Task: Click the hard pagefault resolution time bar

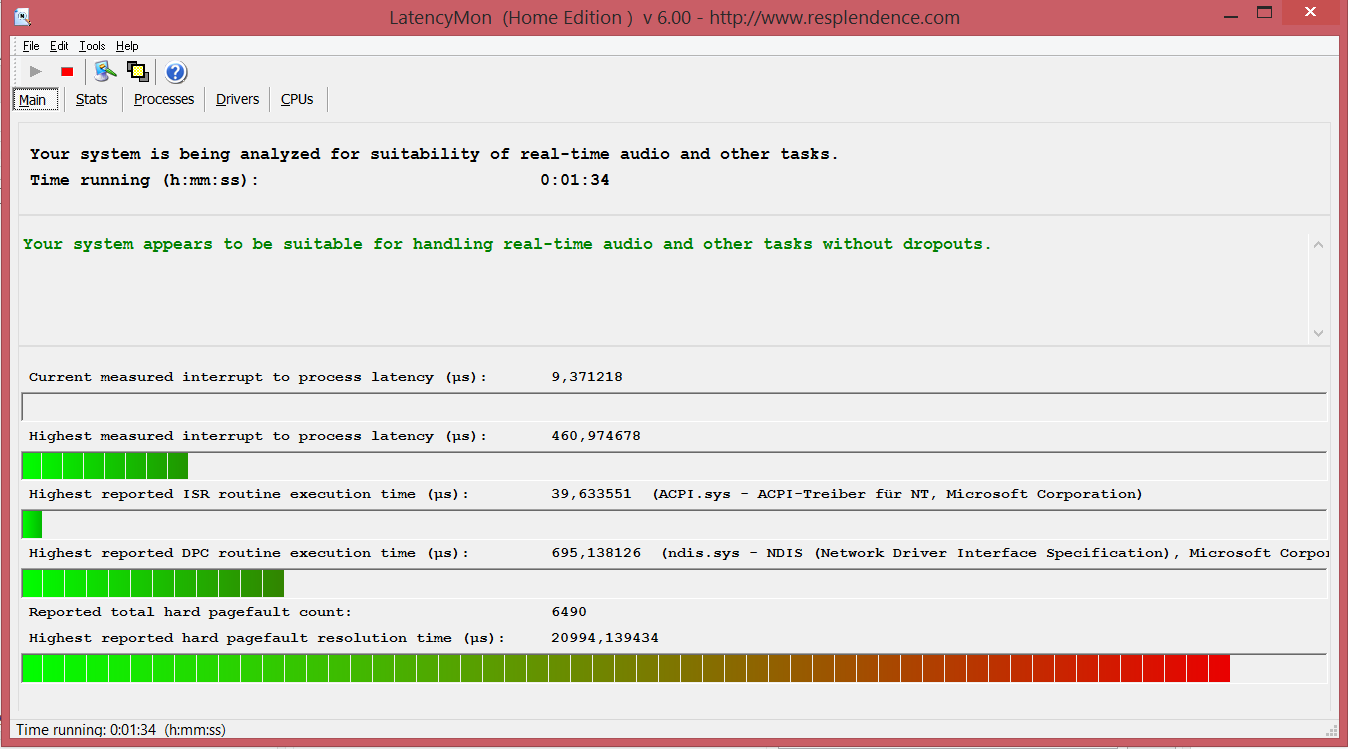Action: (x=674, y=668)
